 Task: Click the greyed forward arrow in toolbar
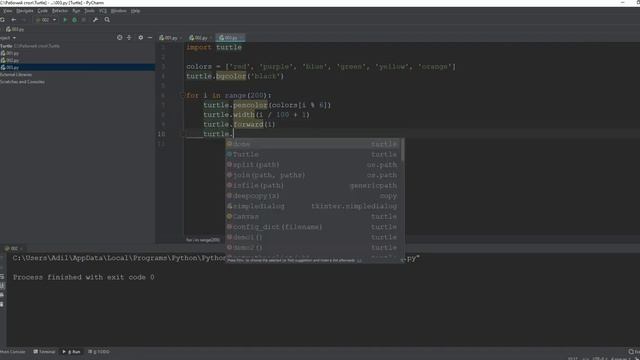coord(24,20)
